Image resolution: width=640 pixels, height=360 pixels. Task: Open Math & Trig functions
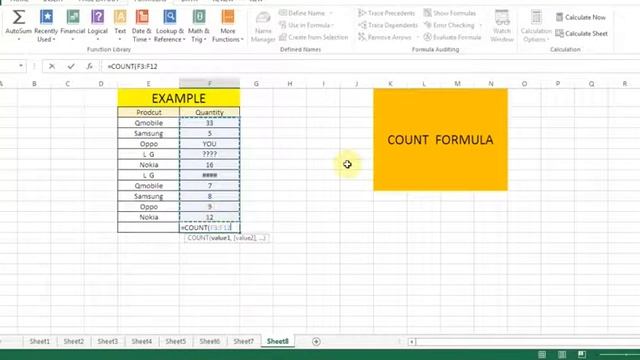pyautogui.click(x=199, y=26)
